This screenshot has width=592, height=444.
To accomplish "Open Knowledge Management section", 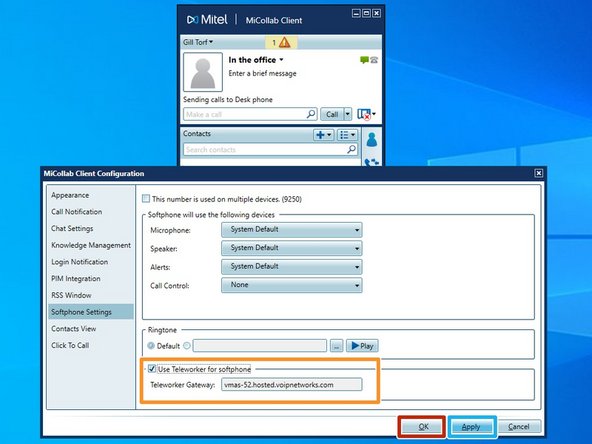I will tap(91, 245).
